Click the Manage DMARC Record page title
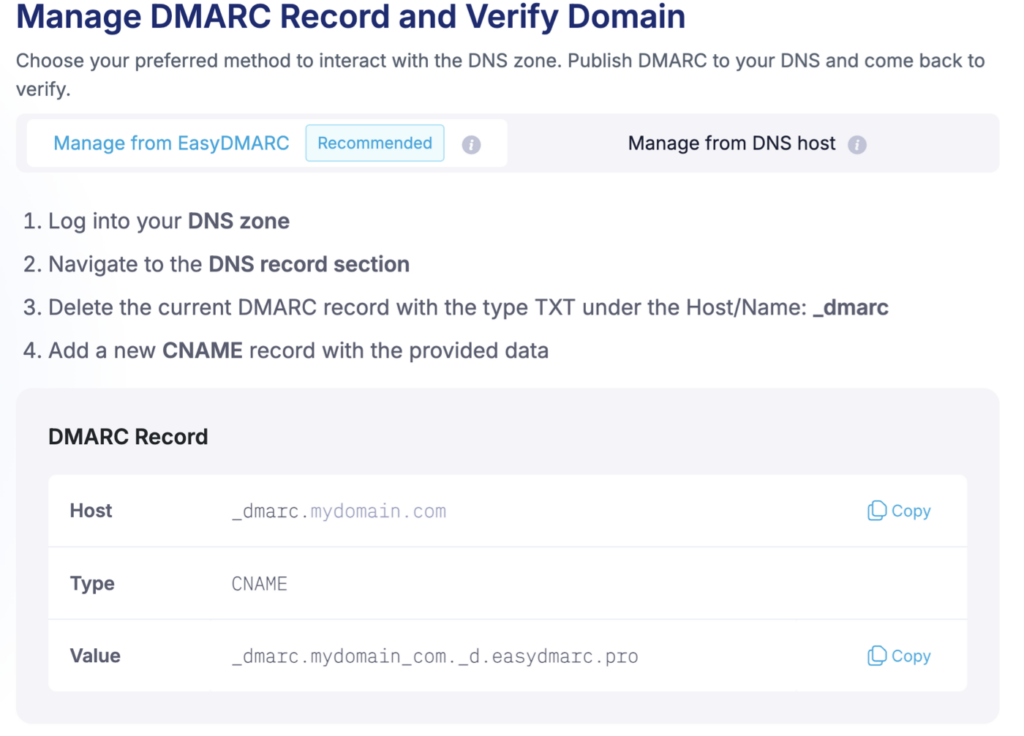Screen dimensions: 1024x736 point(350,18)
